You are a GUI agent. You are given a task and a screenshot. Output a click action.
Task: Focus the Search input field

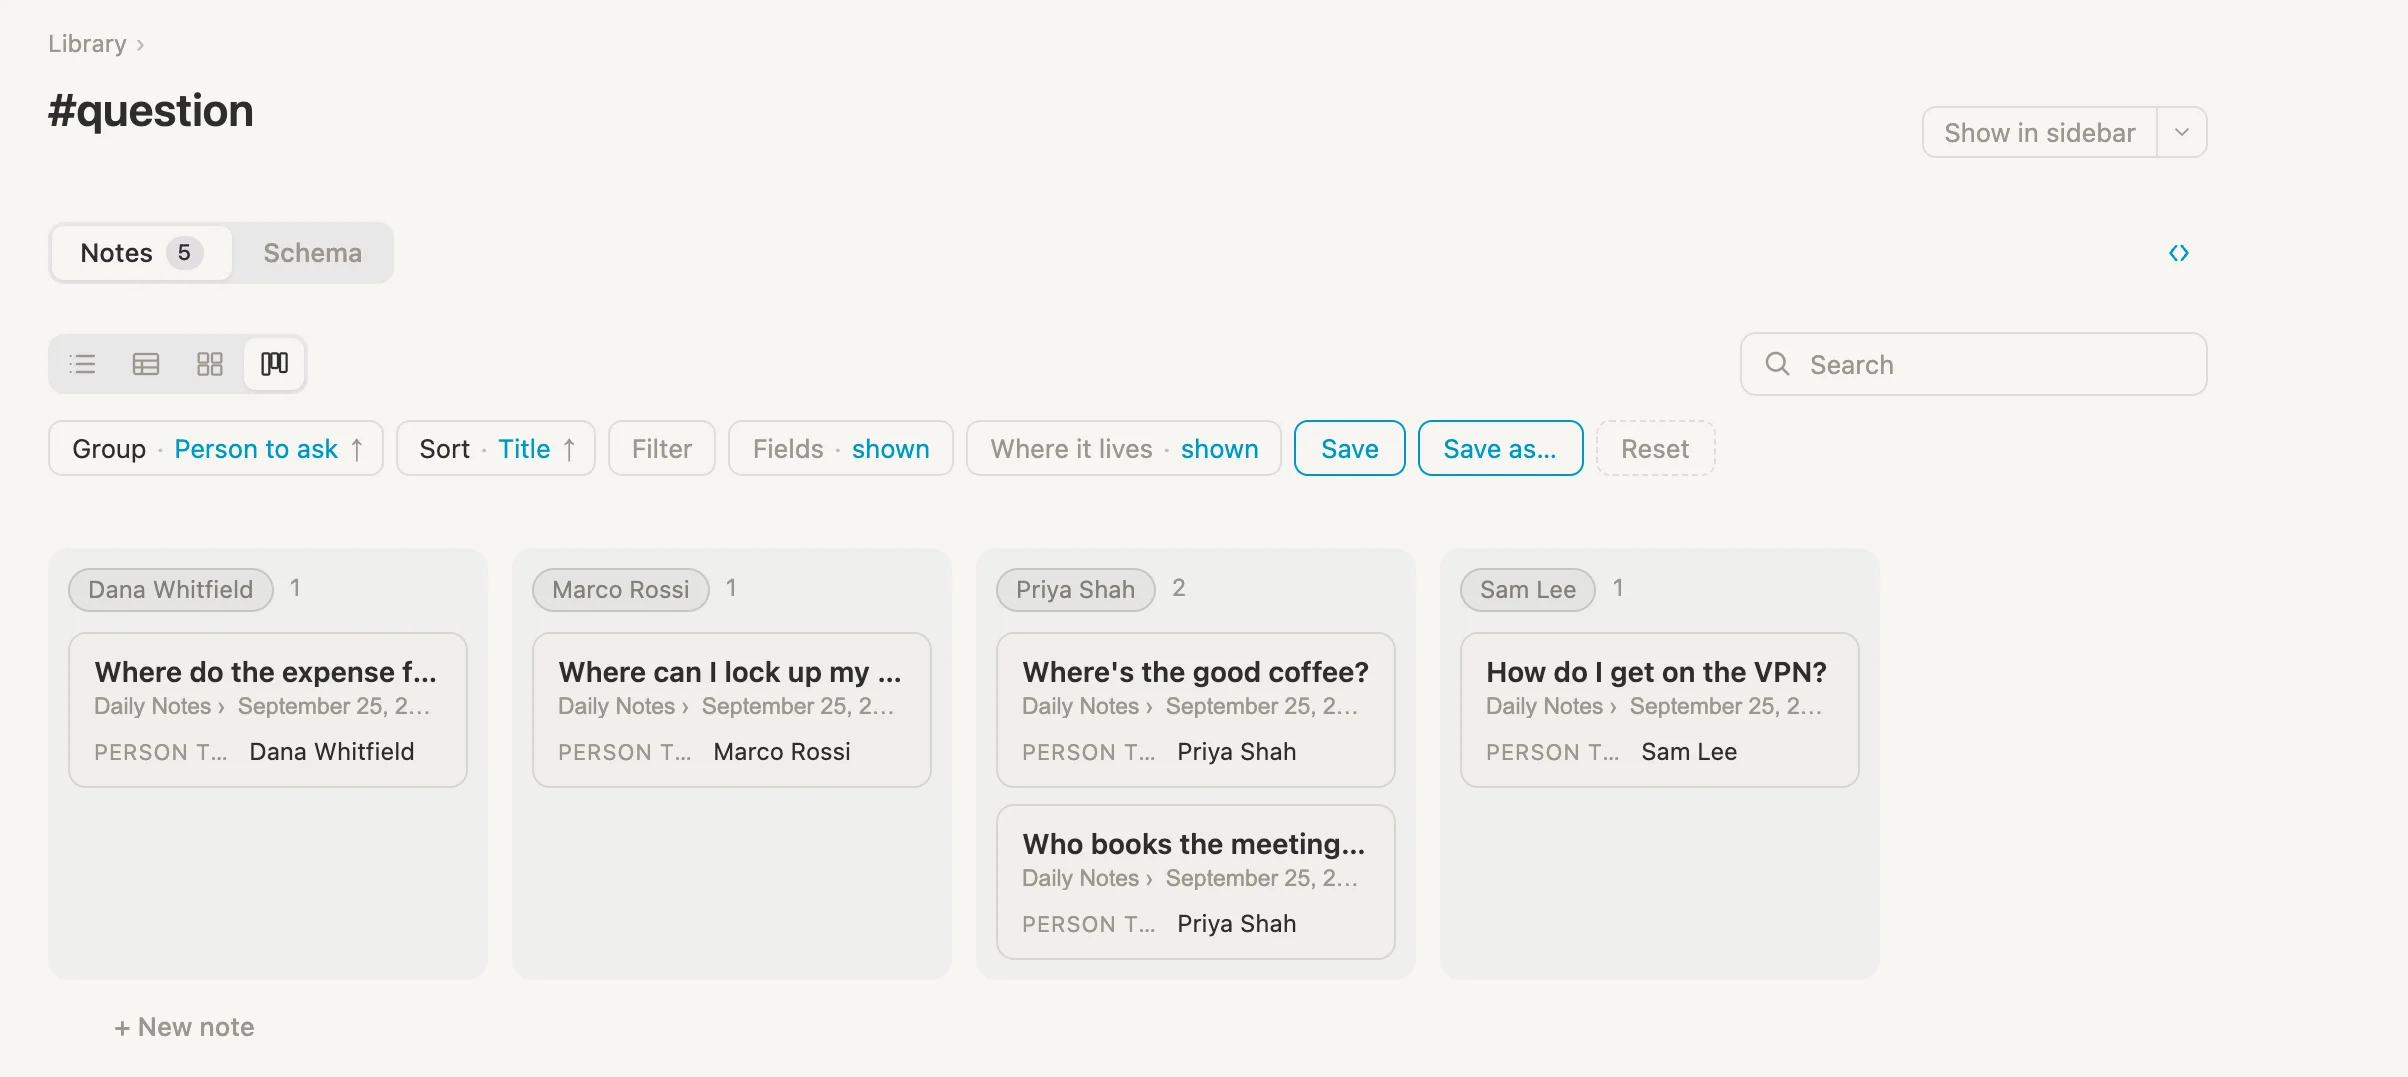click(x=1973, y=364)
